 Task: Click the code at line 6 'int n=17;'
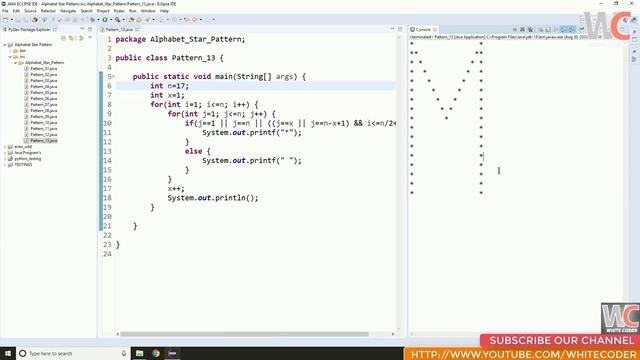[x=169, y=86]
